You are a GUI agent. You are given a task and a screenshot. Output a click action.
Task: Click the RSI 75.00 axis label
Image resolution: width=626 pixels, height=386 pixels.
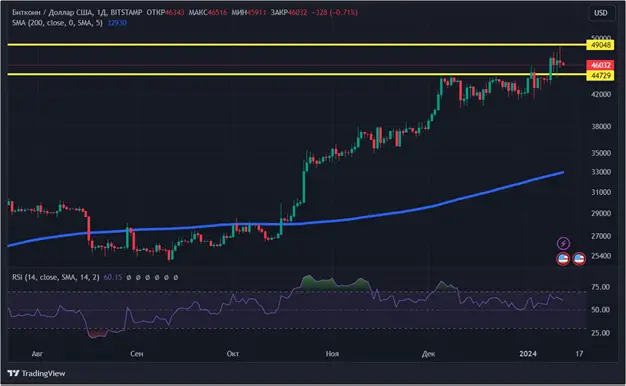point(600,287)
